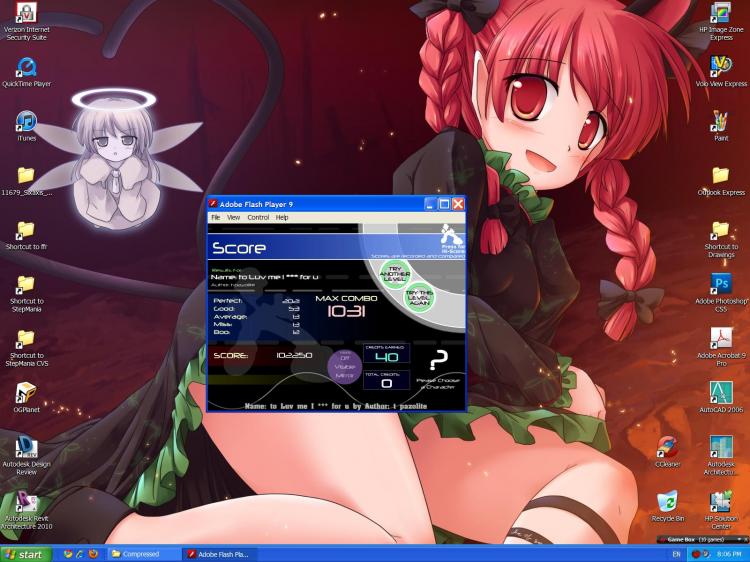Open Control menu in Flash Player
Screen dimensions: 750x562
pyautogui.click(x=258, y=217)
